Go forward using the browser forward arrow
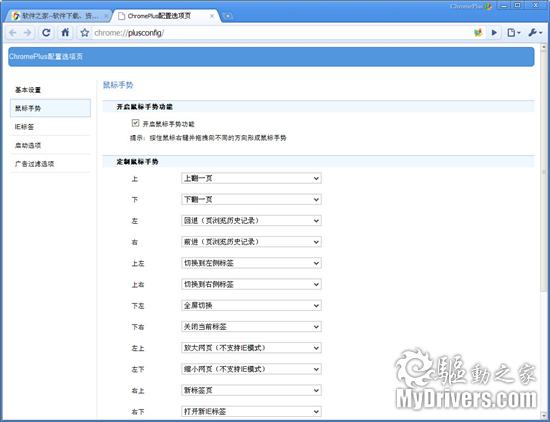550x422 pixels. pyautogui.click(x=27, y=33)
